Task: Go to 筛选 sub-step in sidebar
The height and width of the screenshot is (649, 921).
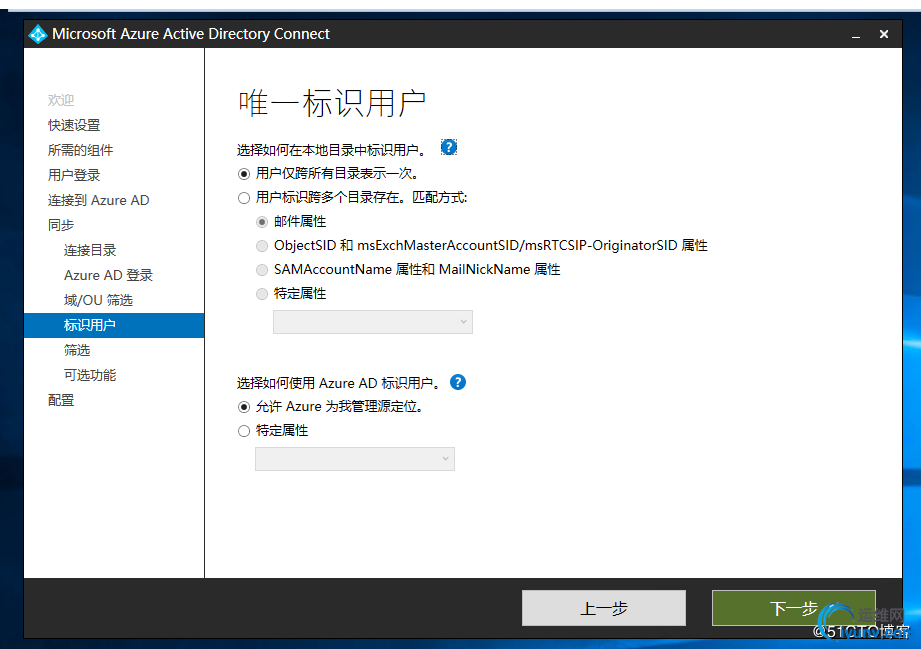Action: point(77,351)
